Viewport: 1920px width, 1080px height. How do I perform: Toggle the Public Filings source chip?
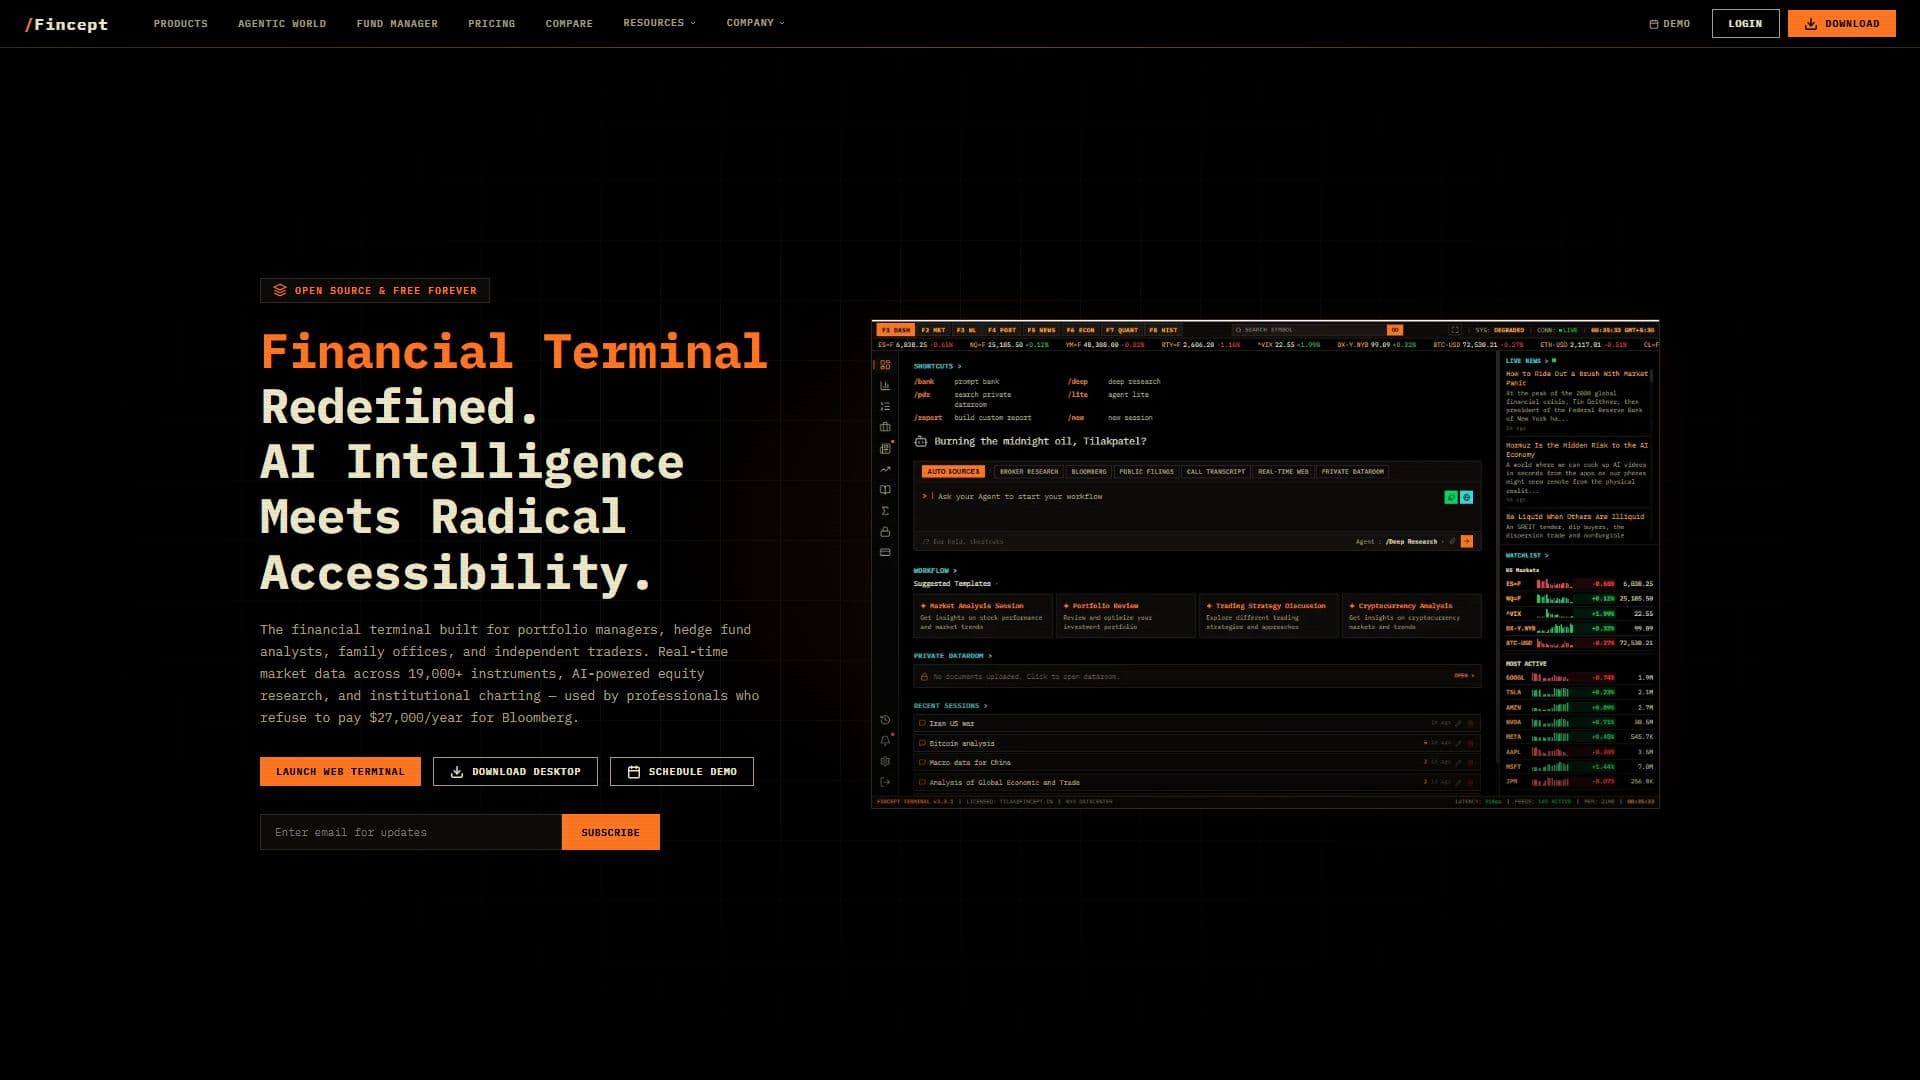point(1146,471)
